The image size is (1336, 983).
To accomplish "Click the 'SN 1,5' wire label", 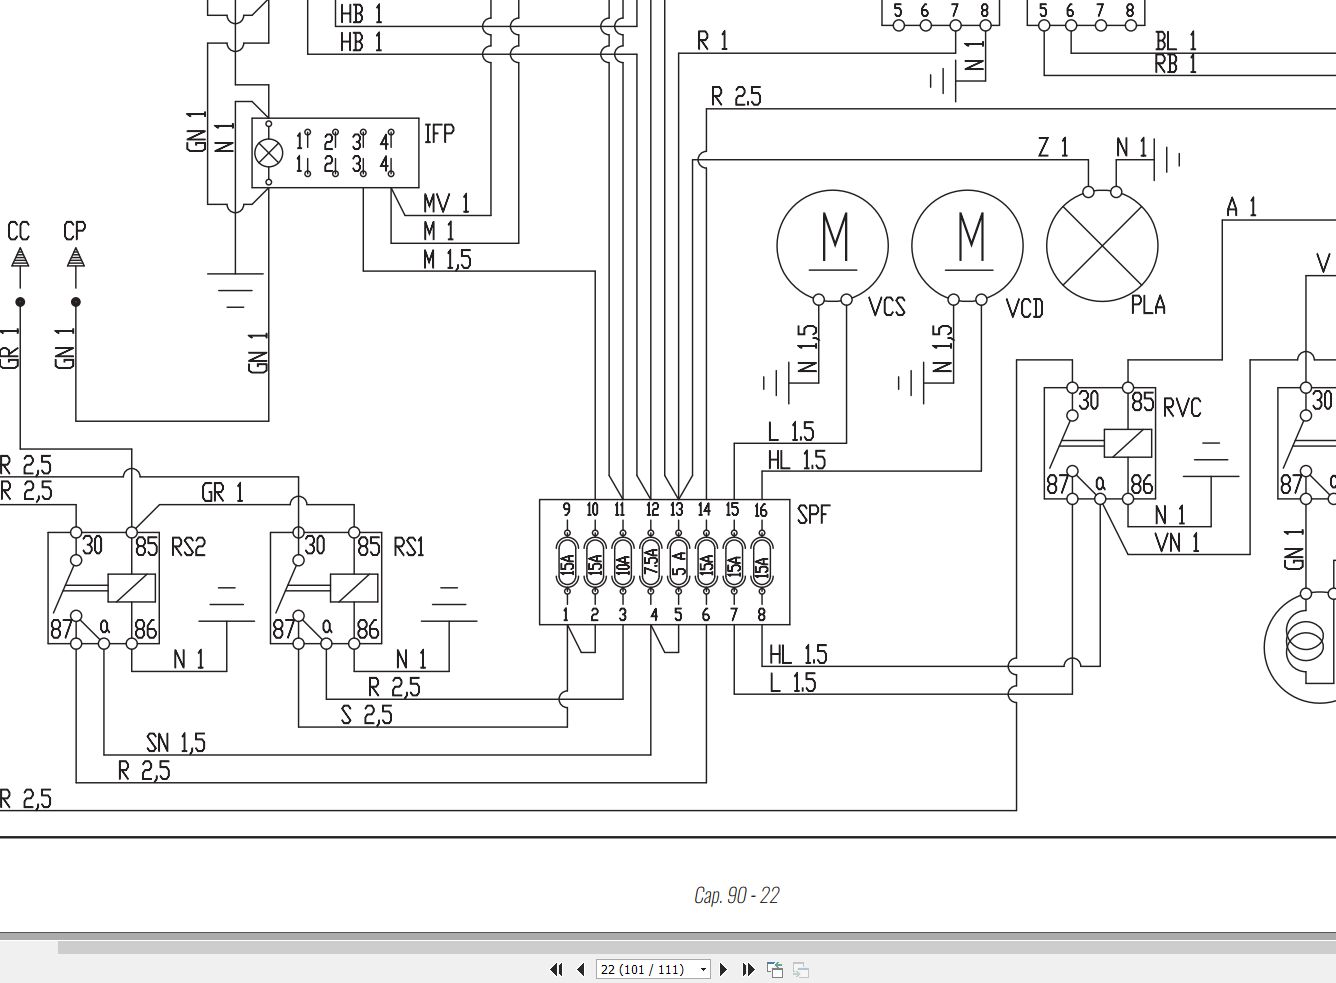I will (x=175, y=743).
